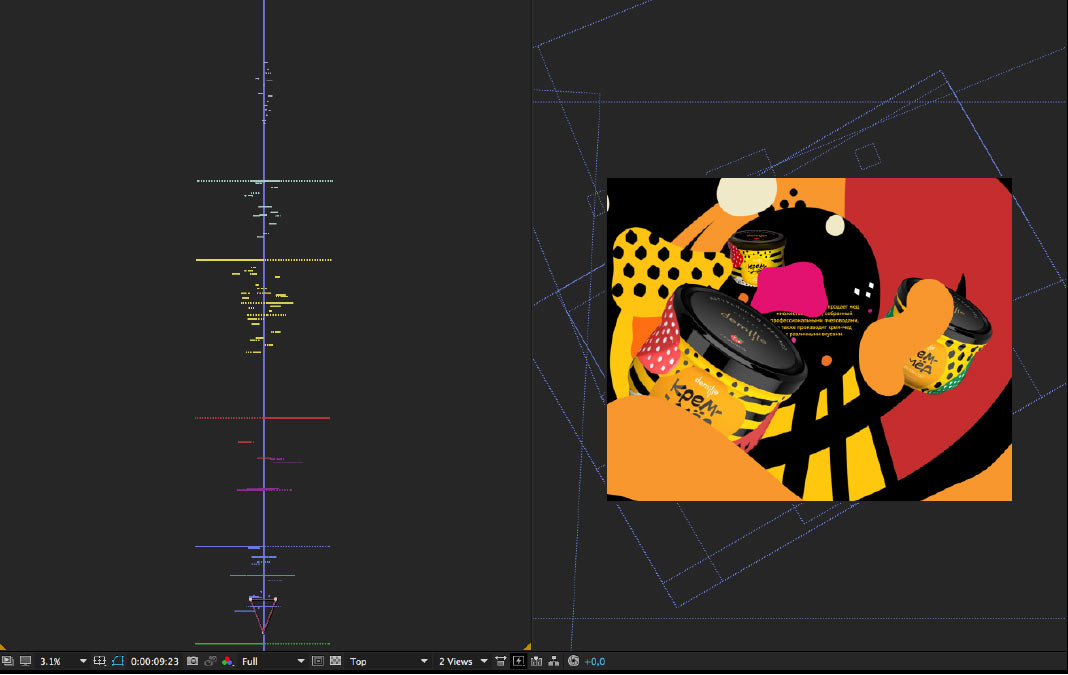Click the Reset Exposure icon
Screen dimensions: 1068x675
[x=573, y=661]
